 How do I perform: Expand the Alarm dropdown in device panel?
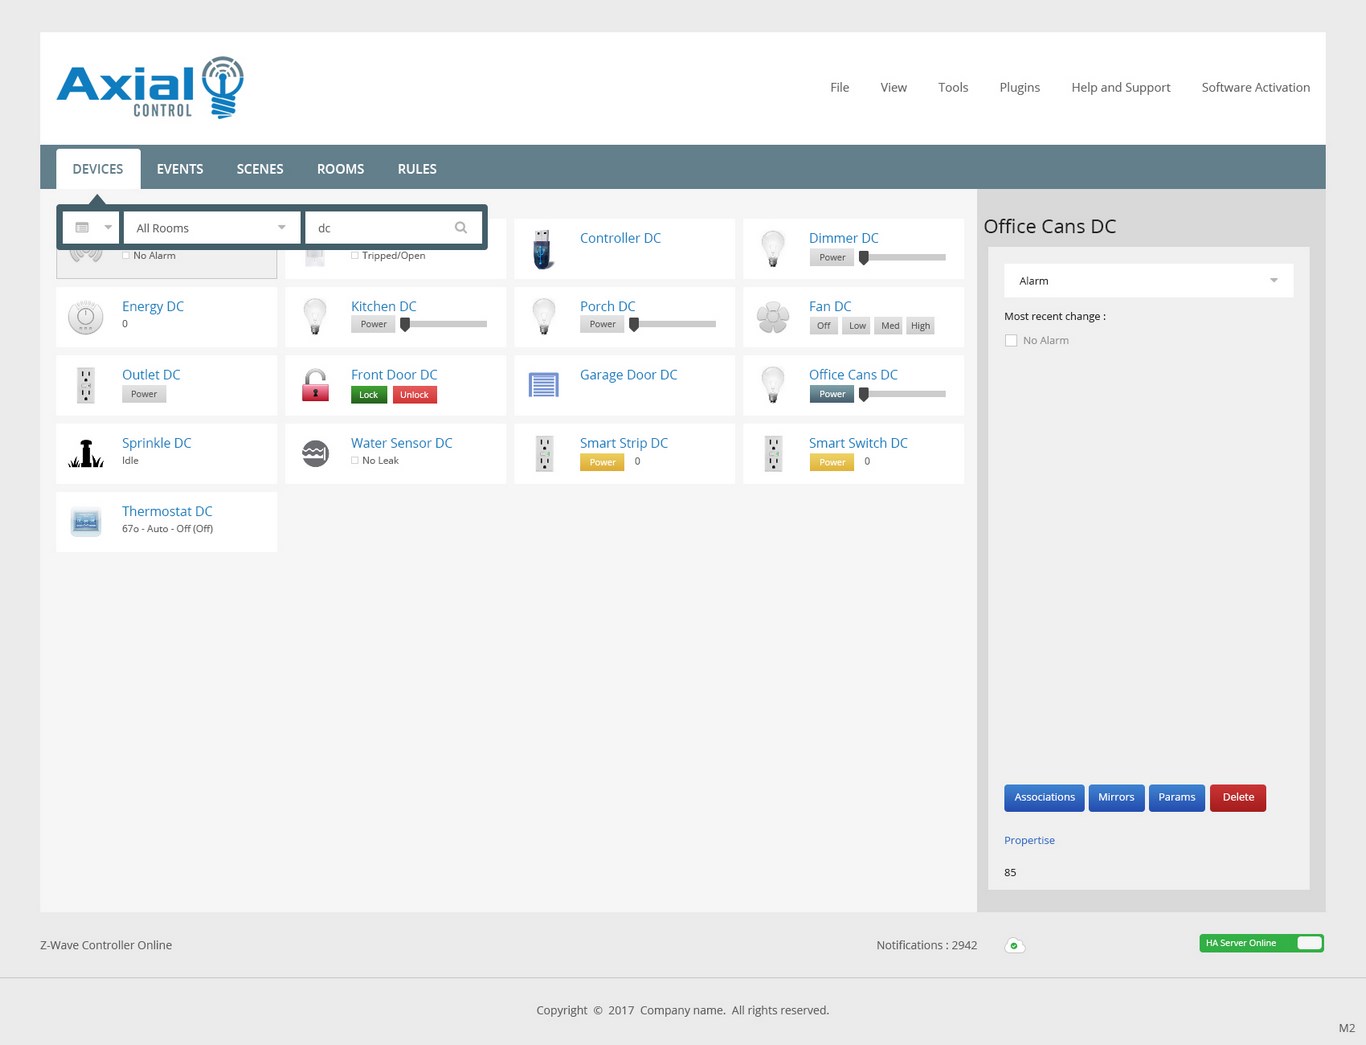(1148, 281)
